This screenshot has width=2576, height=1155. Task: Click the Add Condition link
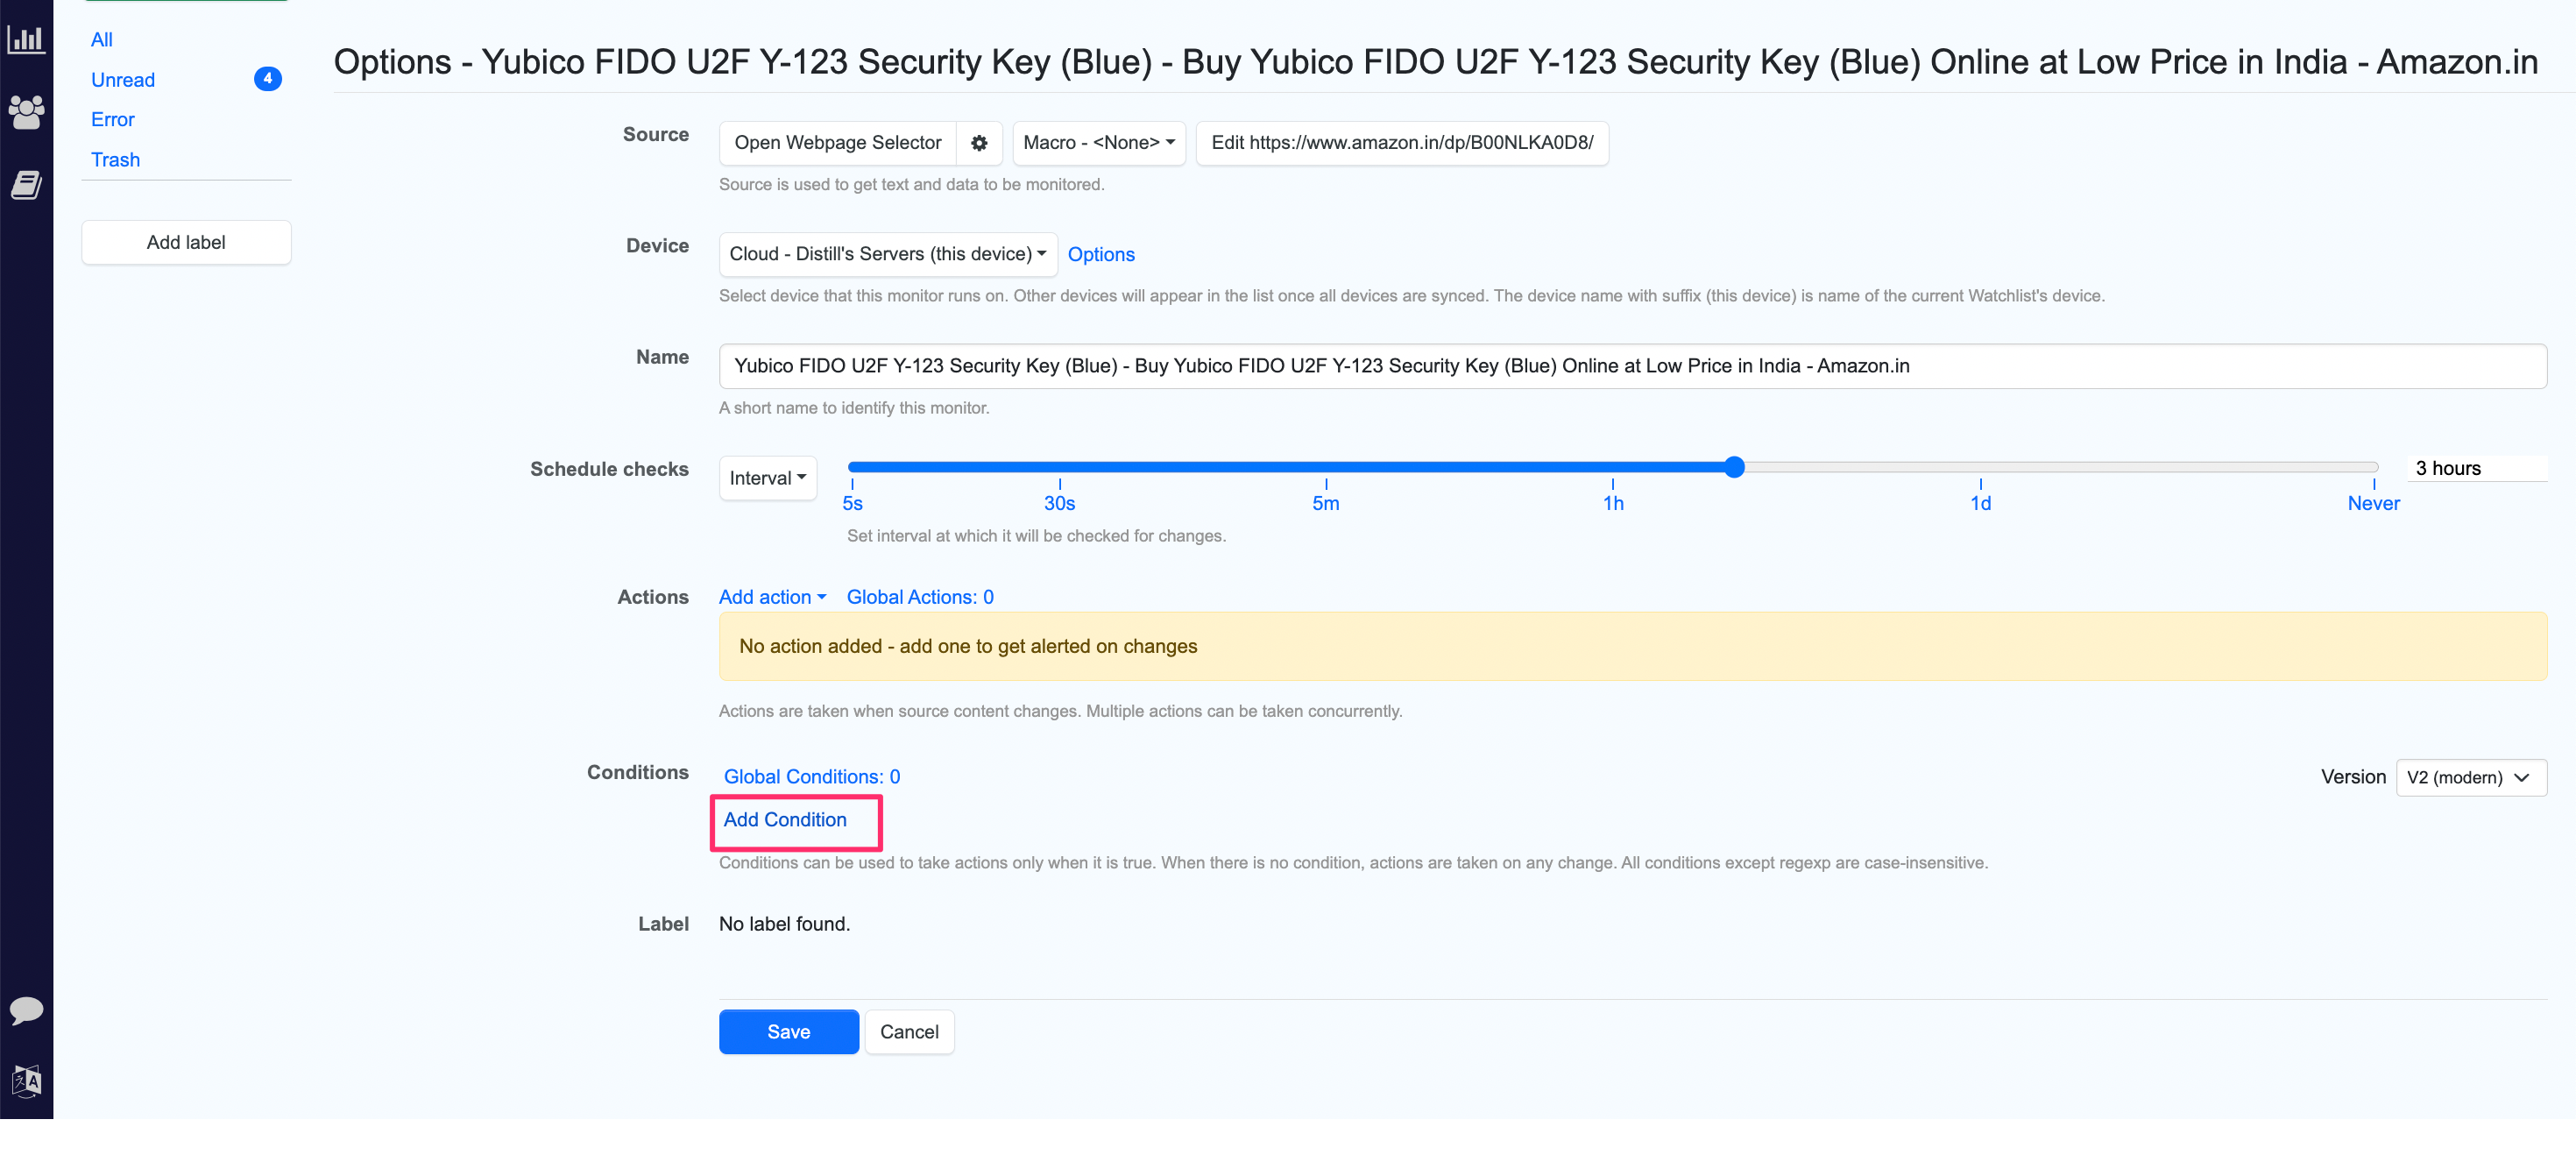785,820
